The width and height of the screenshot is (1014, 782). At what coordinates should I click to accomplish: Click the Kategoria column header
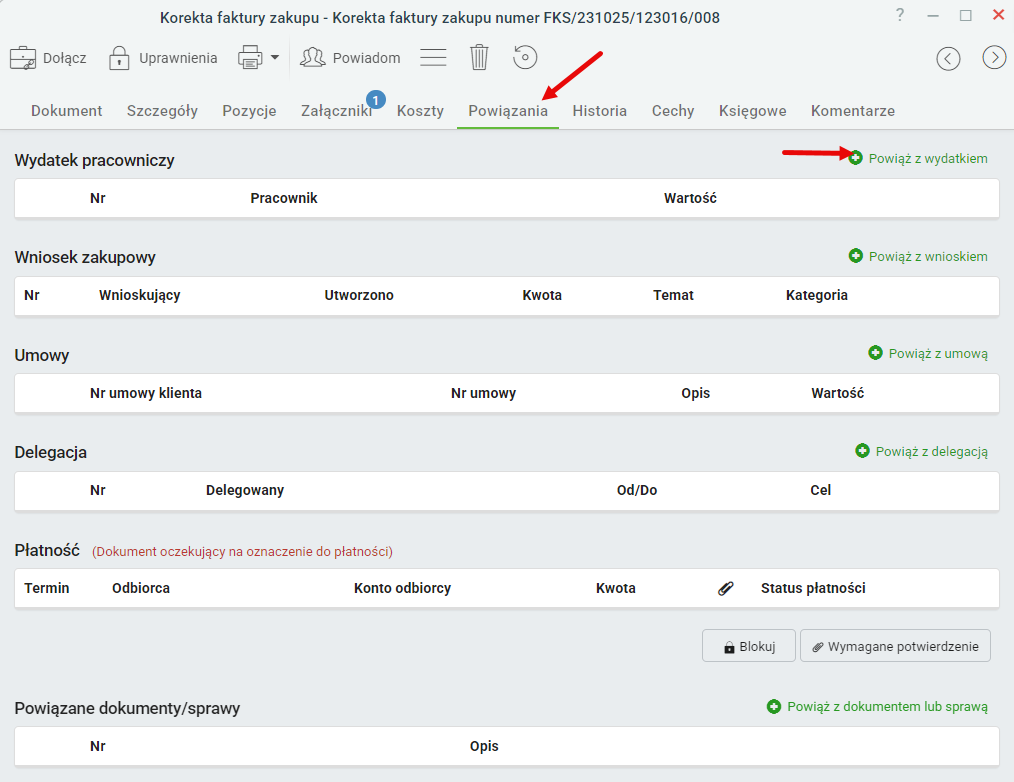[x=817, y=295]
